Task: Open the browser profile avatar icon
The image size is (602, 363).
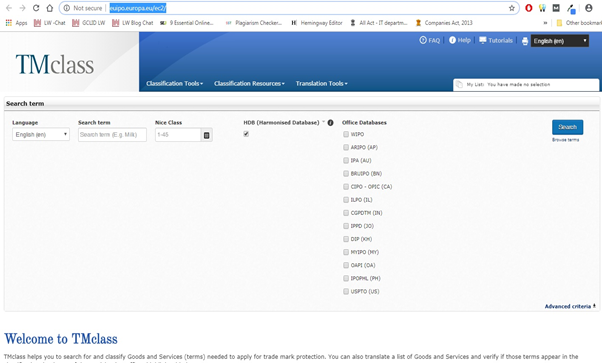Action: 589,8
